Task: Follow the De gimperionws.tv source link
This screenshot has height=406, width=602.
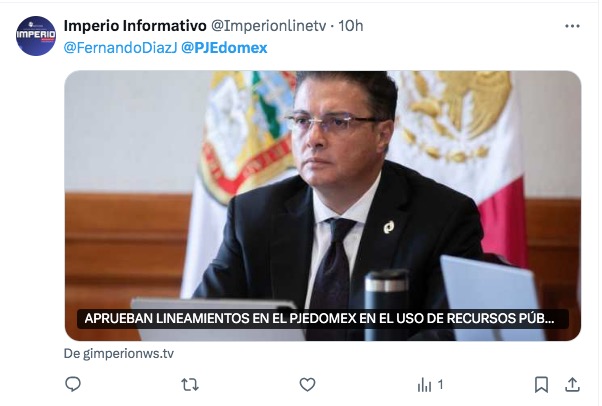Action: (x=119, y=353)
